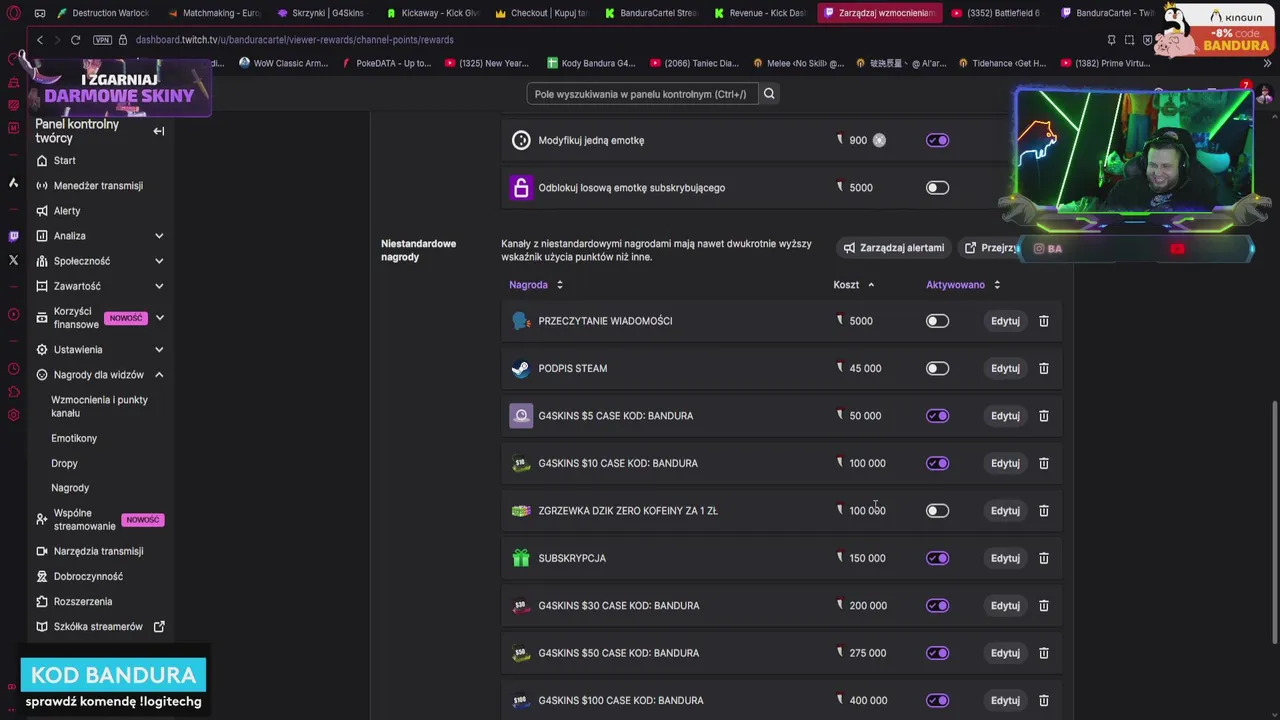Click the G4SKINS $5 CASE reward thumbnail
The height and width of the screenshot is (720, 1280).
pyautogui.click(x=521, y=416)
